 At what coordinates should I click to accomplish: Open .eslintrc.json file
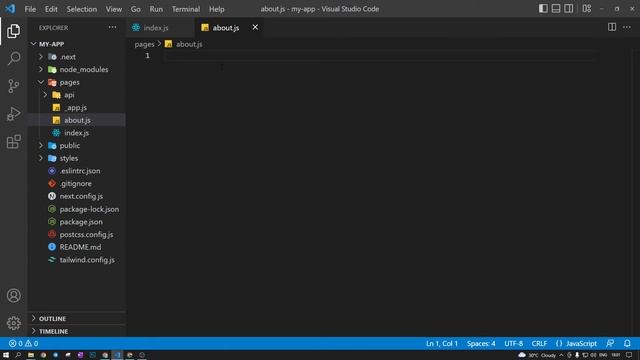[x=77, y=171]
